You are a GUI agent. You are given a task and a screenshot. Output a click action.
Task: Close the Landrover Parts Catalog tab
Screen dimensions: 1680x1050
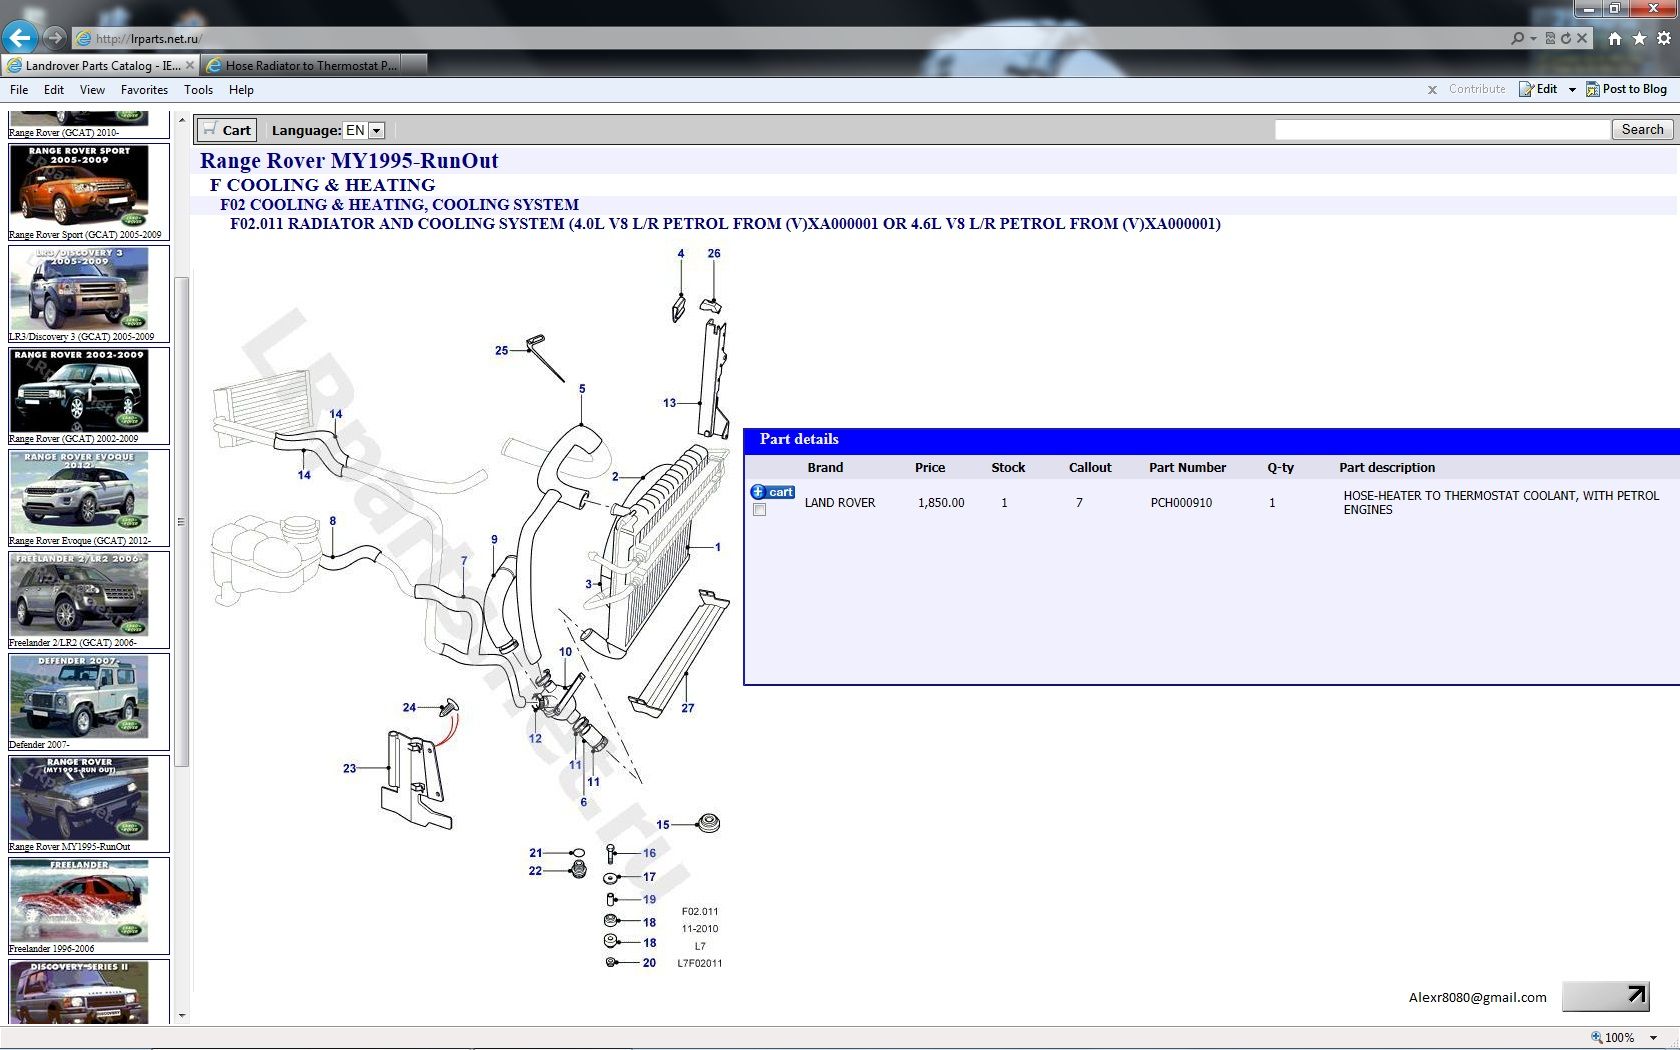tap(190, 65)
